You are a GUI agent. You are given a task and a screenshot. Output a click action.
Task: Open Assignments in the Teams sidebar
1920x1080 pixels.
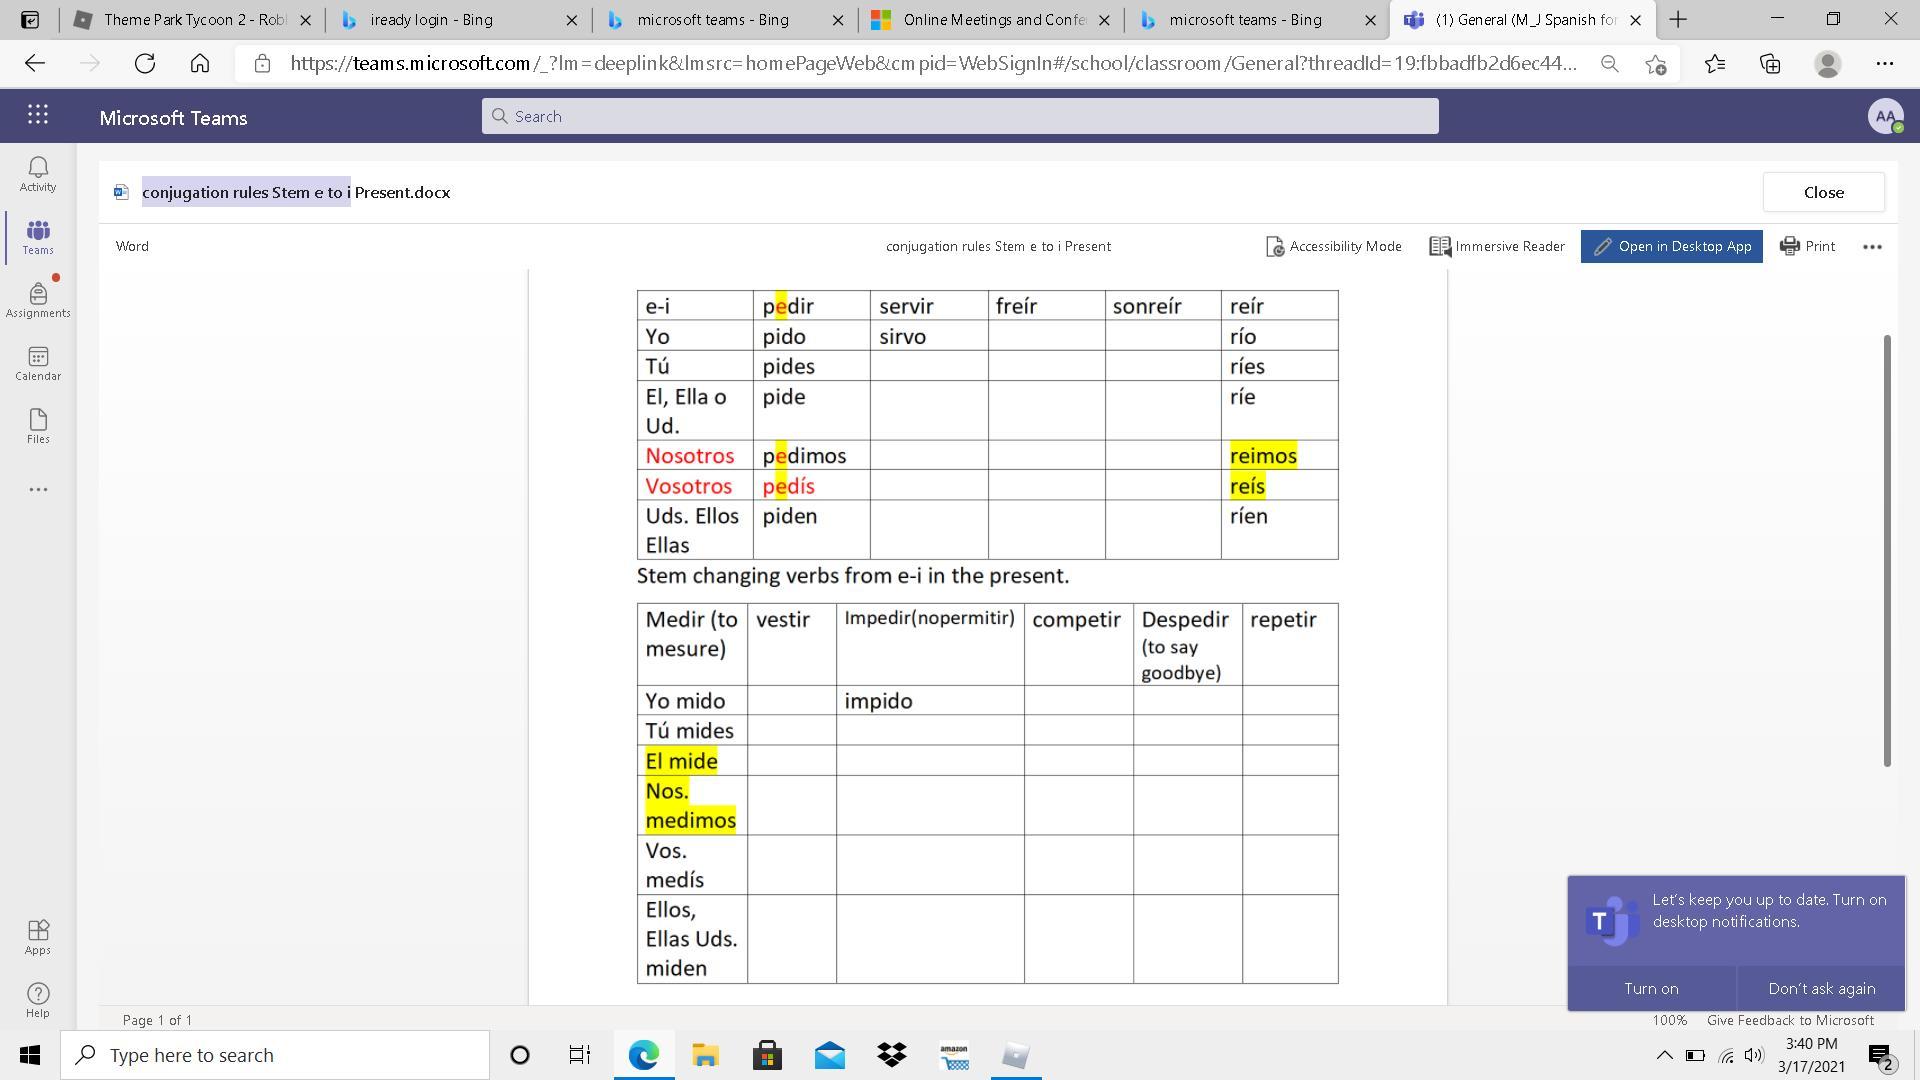pyautogui.click(x=38, y=300)
